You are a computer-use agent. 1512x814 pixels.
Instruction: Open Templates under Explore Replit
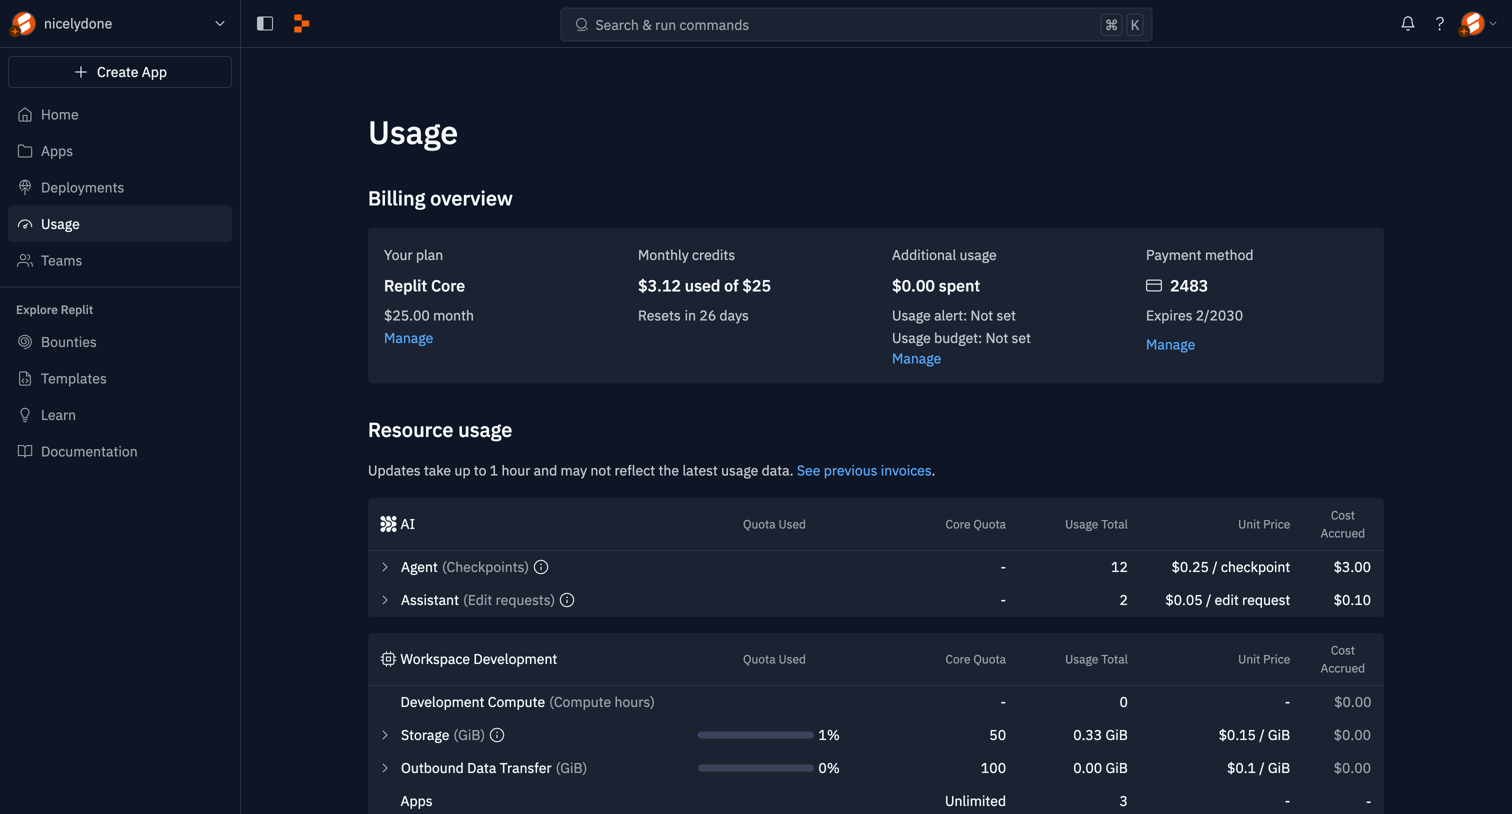coord(120,379)
